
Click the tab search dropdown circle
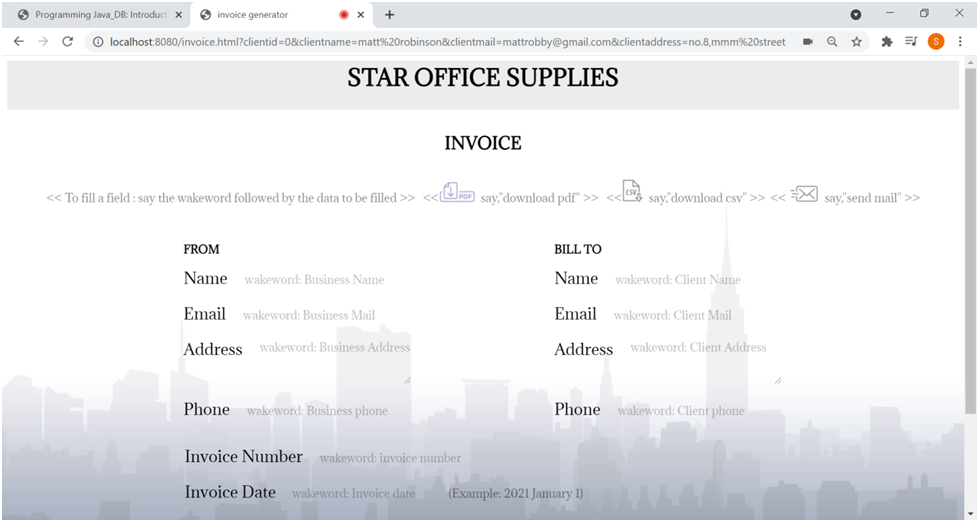point(856,14)
